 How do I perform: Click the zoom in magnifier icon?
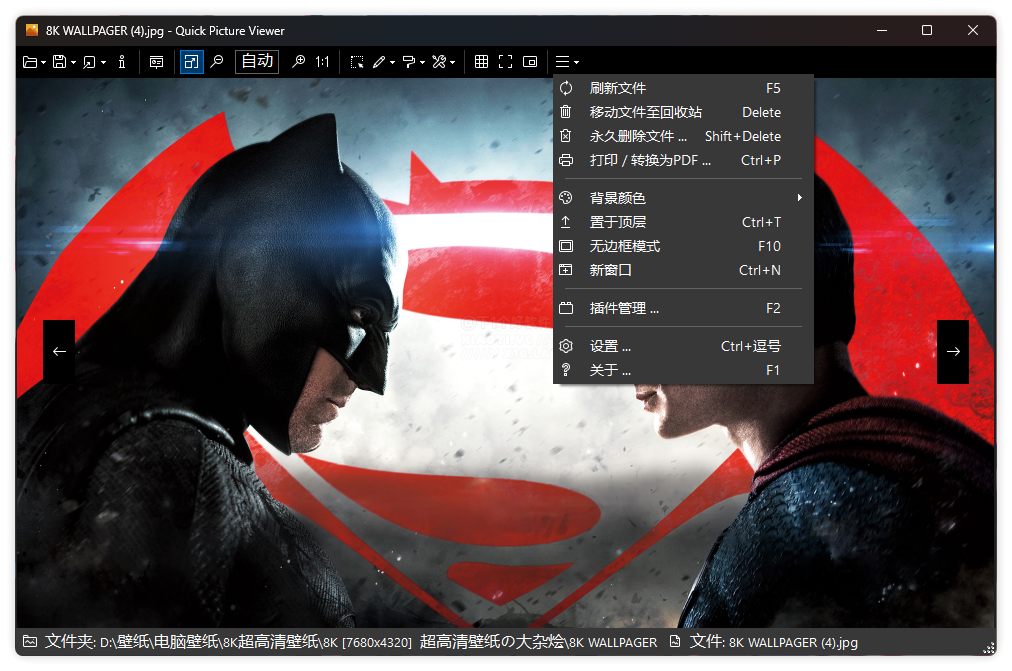[298, 61]
